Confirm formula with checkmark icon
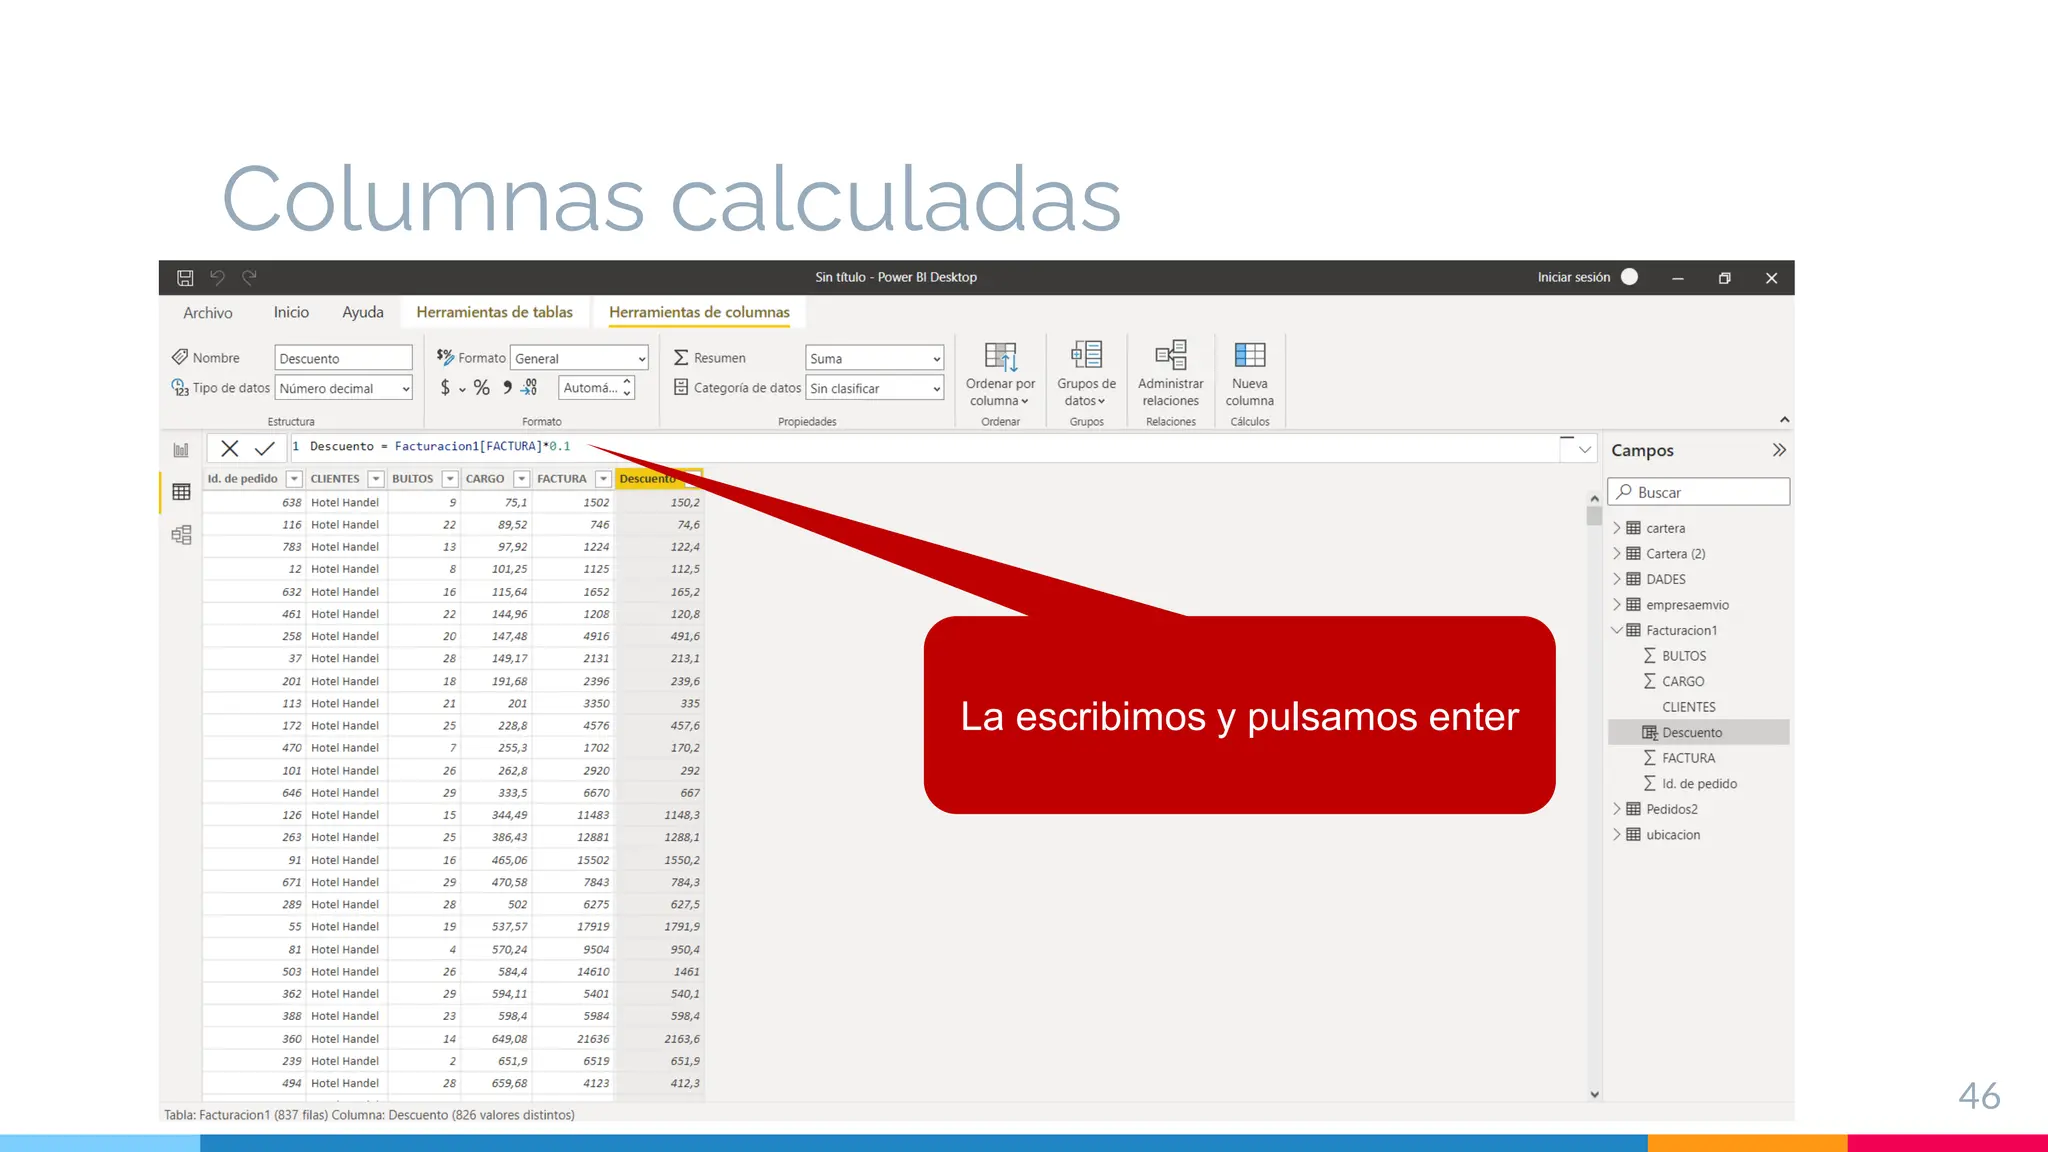The height and width of the screenshot is (1152, 2048). click(x=264, y=448)
